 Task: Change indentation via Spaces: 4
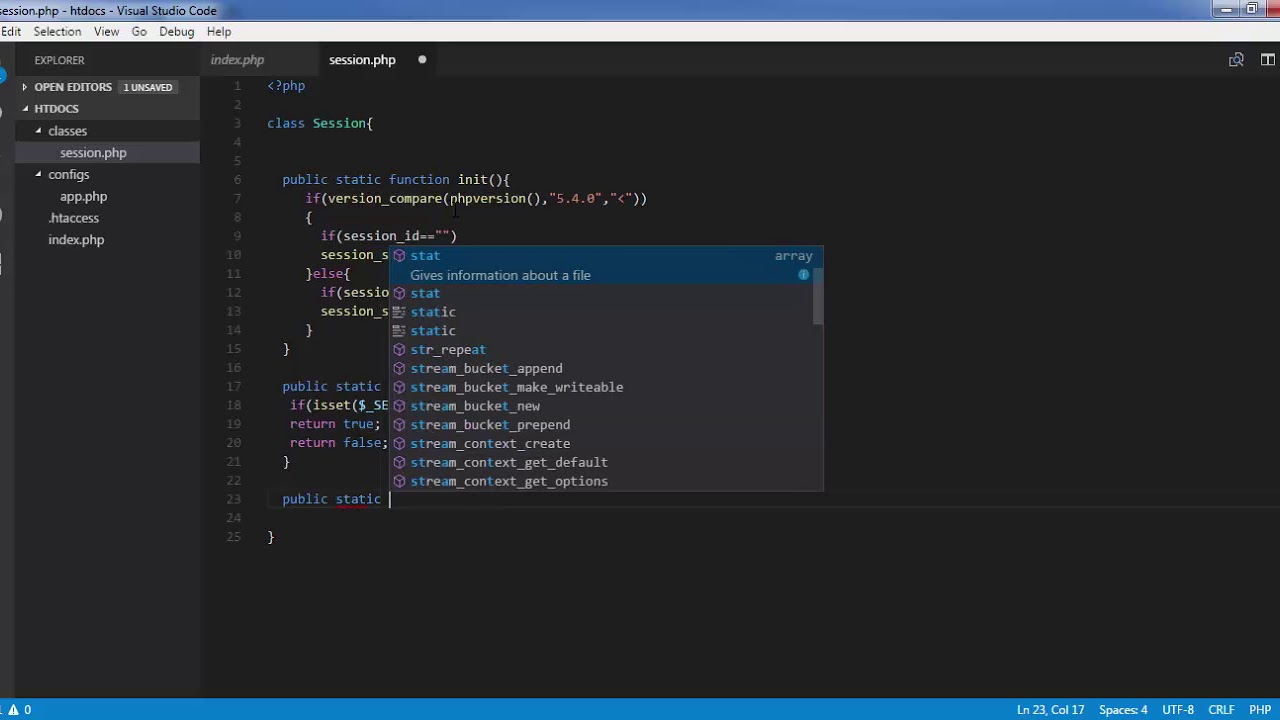(1123, 710)
